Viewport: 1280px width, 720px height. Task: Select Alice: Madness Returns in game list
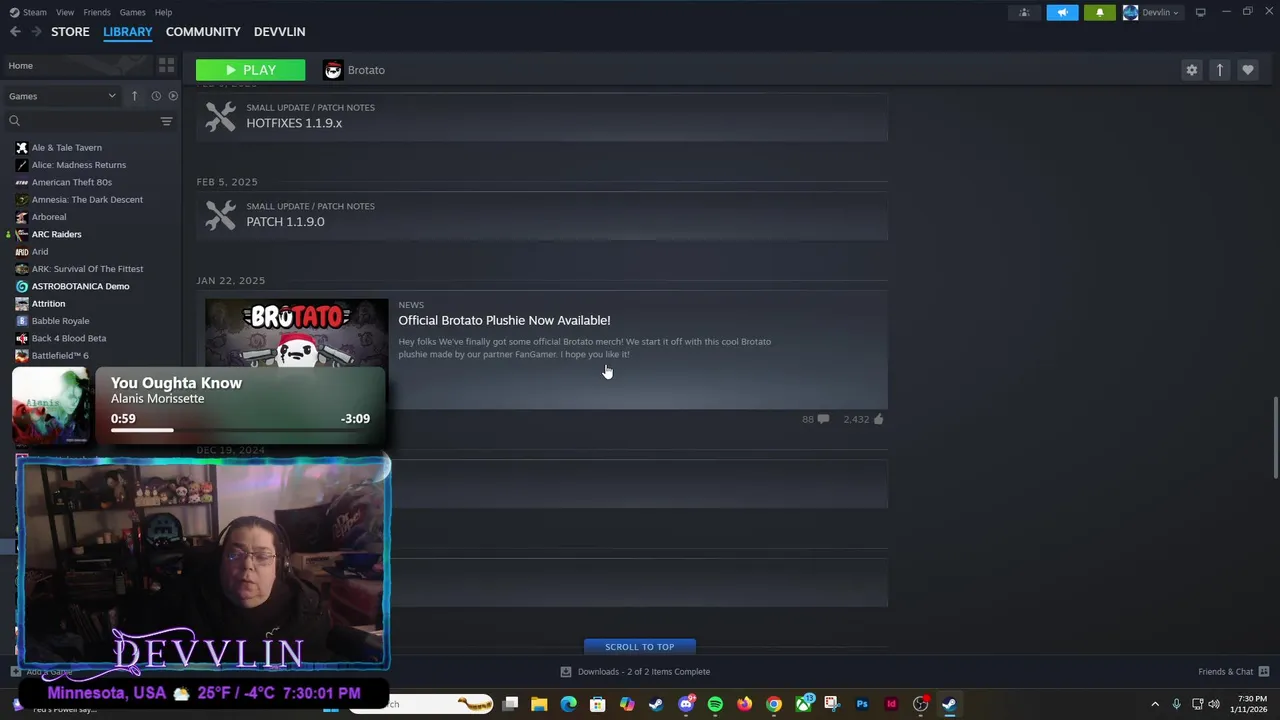[x=78, y=165]
